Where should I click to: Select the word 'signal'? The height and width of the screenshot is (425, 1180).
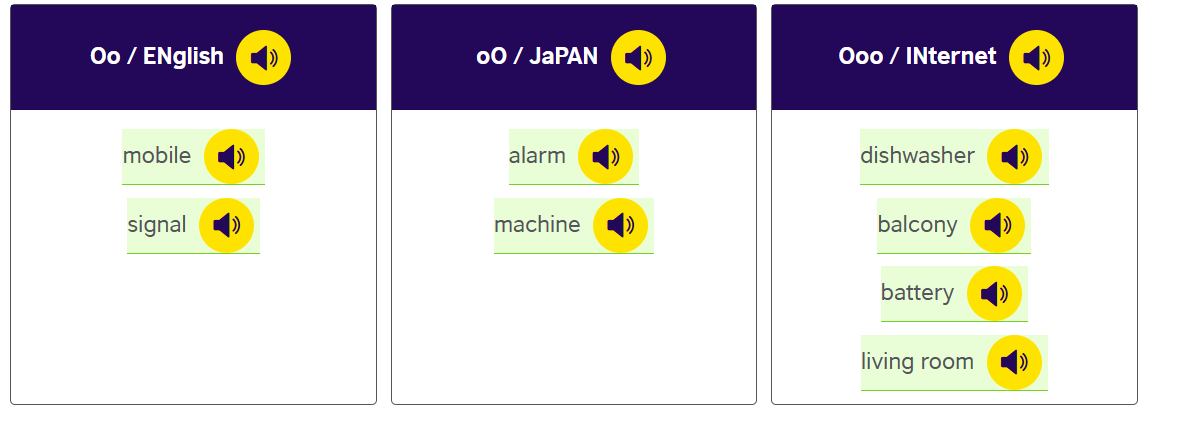tap(157, 225)
